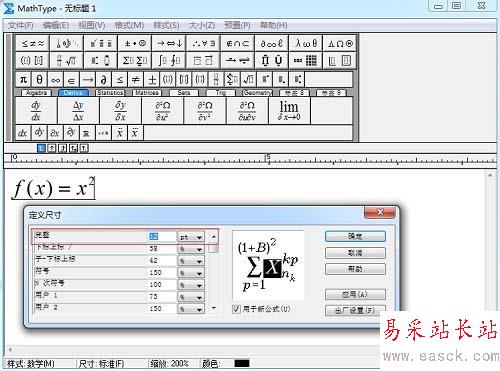Viewport: 500px width, 371px height.
Task: Open the operator symbols palette (±•⊗)
Action: coord(135,43)
